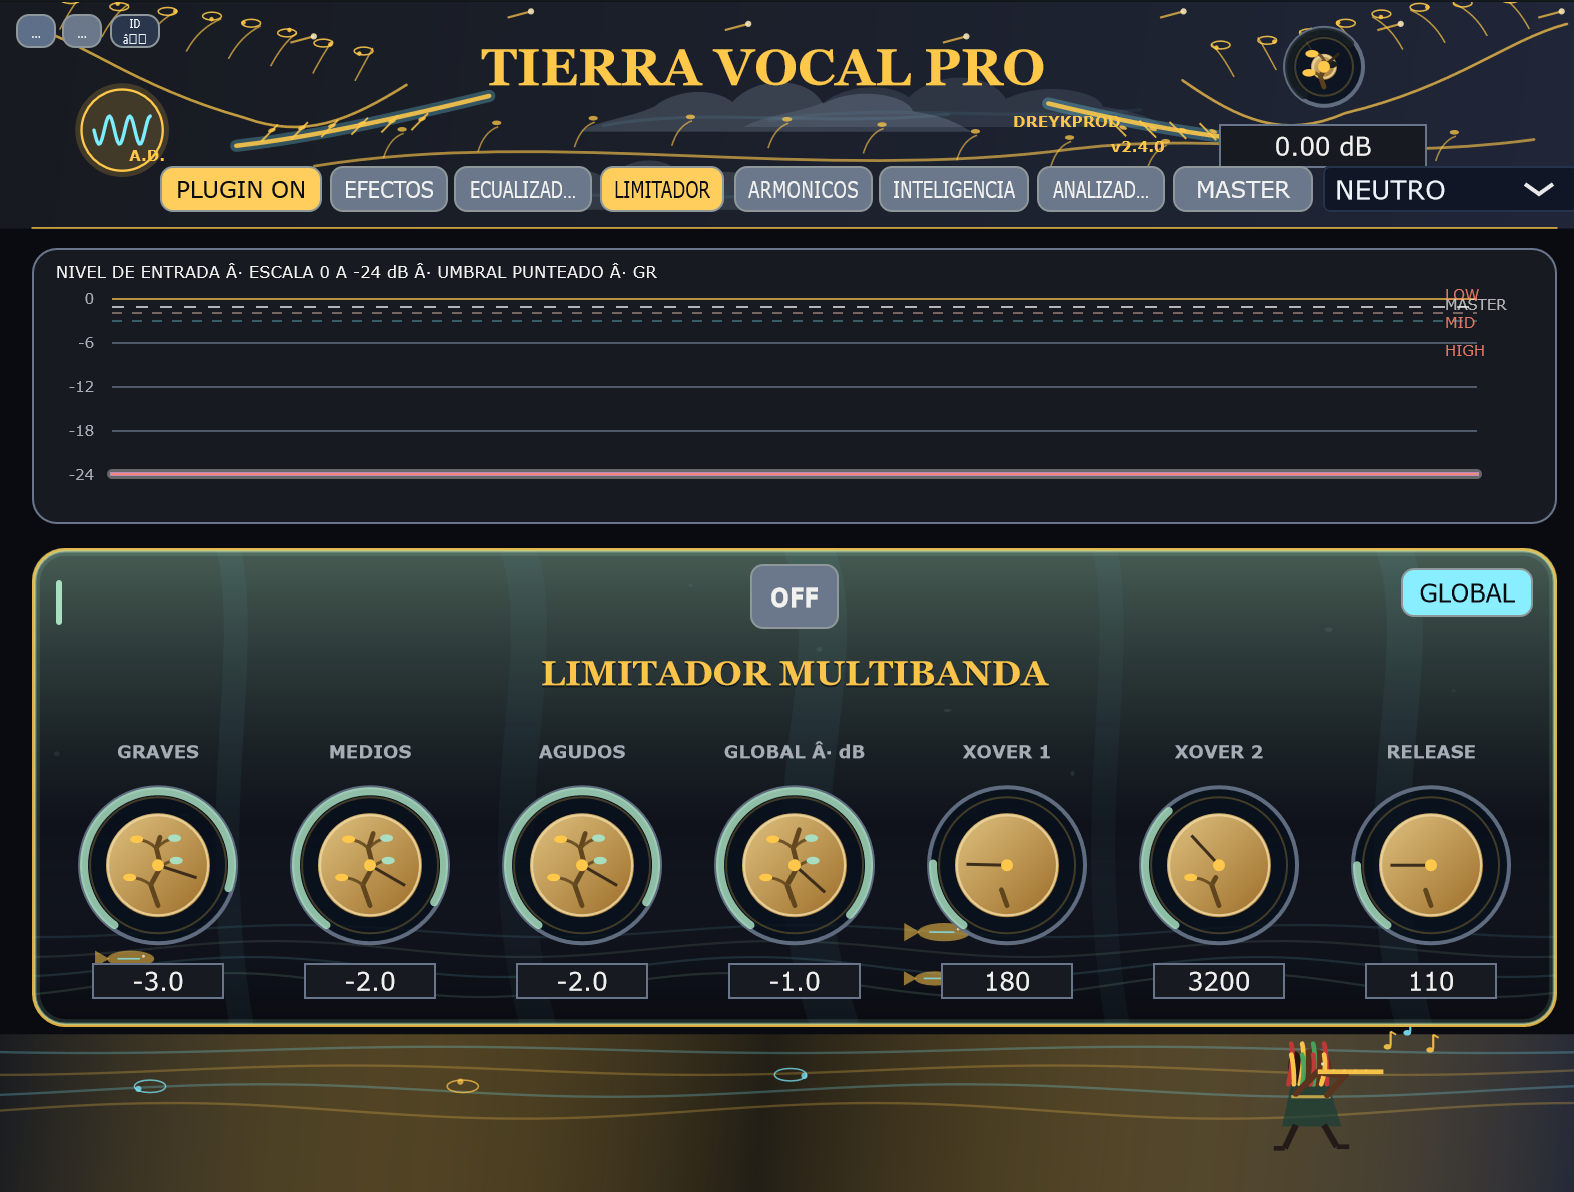The width and height of the screenshot is (1574, 1192).
Task: Click the XOVER 1 crossover knob
Action: coord(1007,865)
